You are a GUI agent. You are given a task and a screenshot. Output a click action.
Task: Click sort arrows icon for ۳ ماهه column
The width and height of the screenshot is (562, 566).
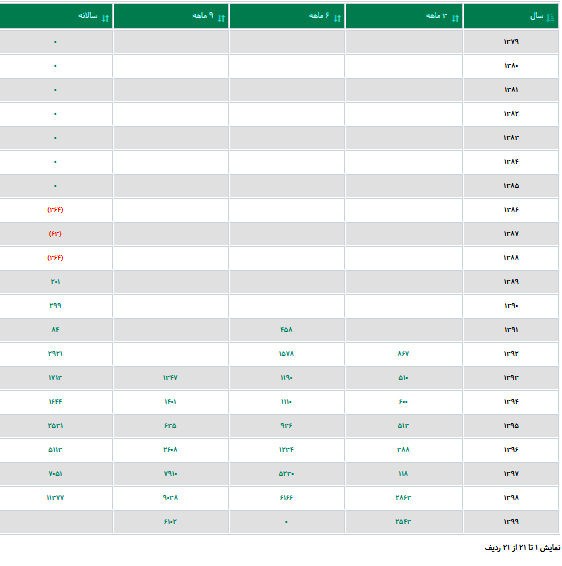coord(455,18)
